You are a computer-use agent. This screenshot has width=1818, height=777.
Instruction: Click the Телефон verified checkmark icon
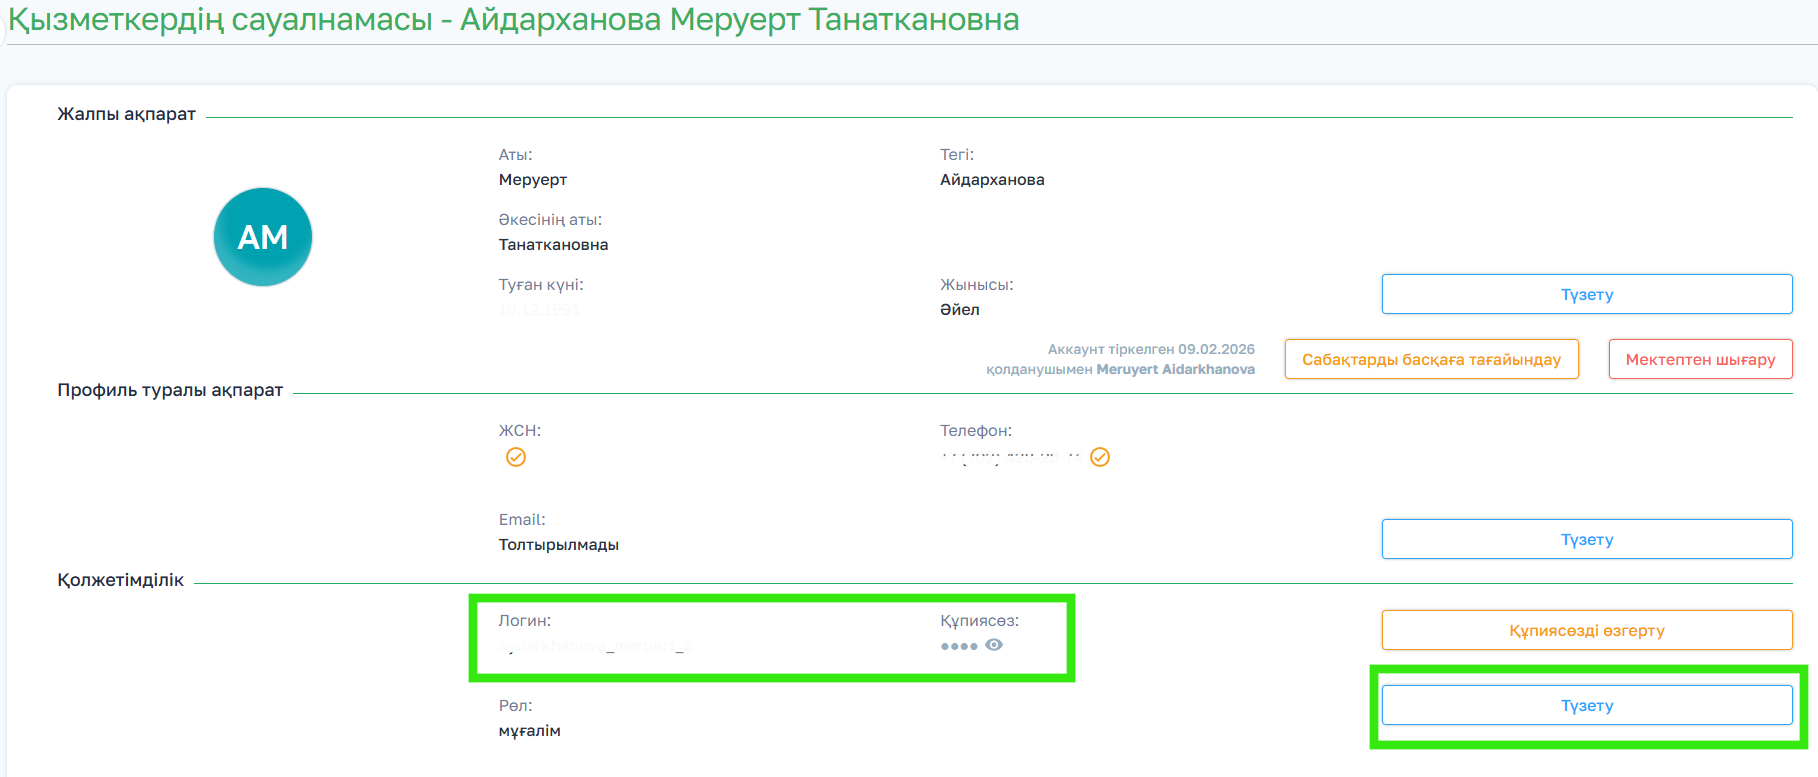coord(1100,457)
